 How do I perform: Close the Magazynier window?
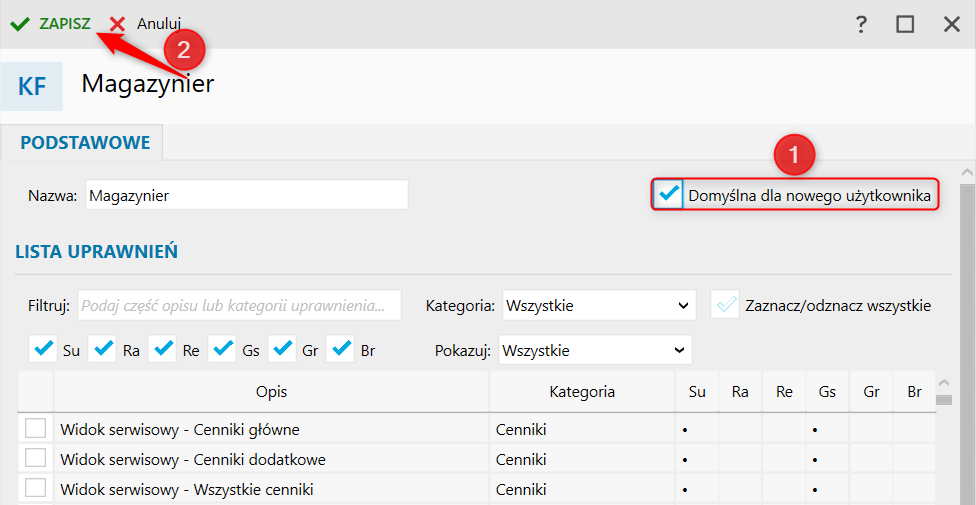tap(951, 24)
